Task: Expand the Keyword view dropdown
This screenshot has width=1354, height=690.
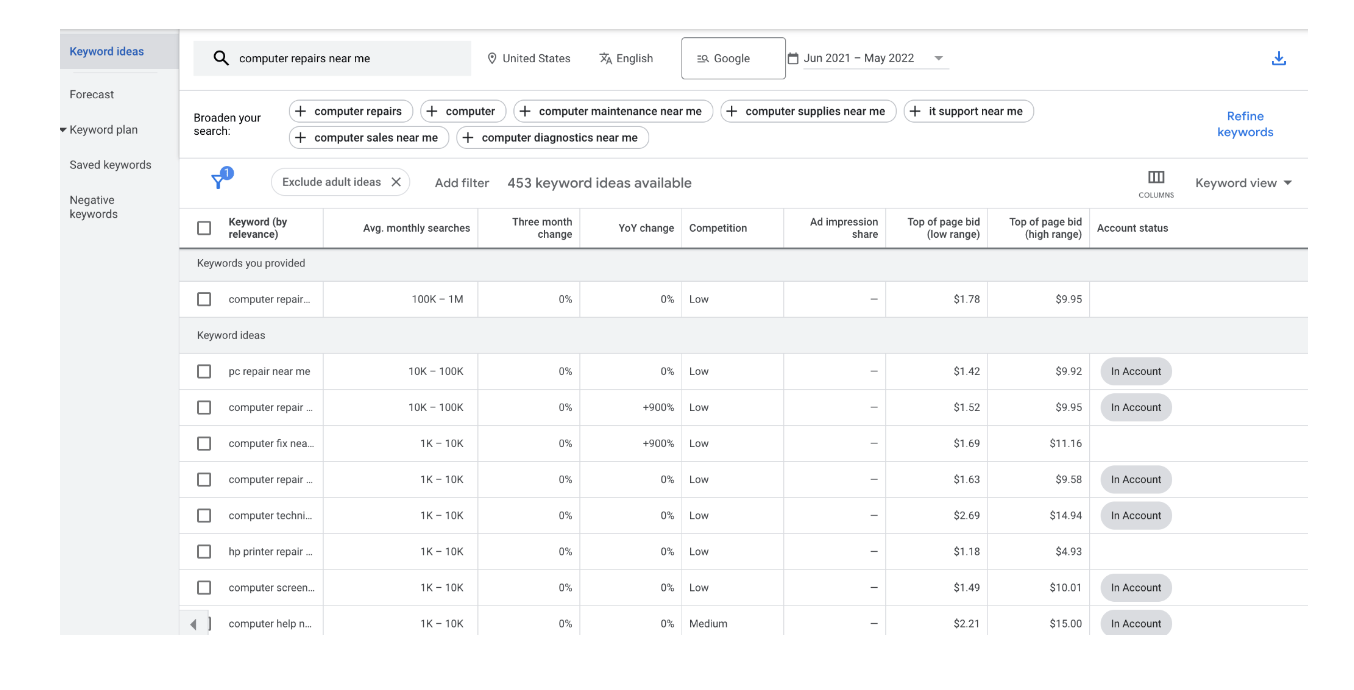Action: click(x=1243, y=183)
